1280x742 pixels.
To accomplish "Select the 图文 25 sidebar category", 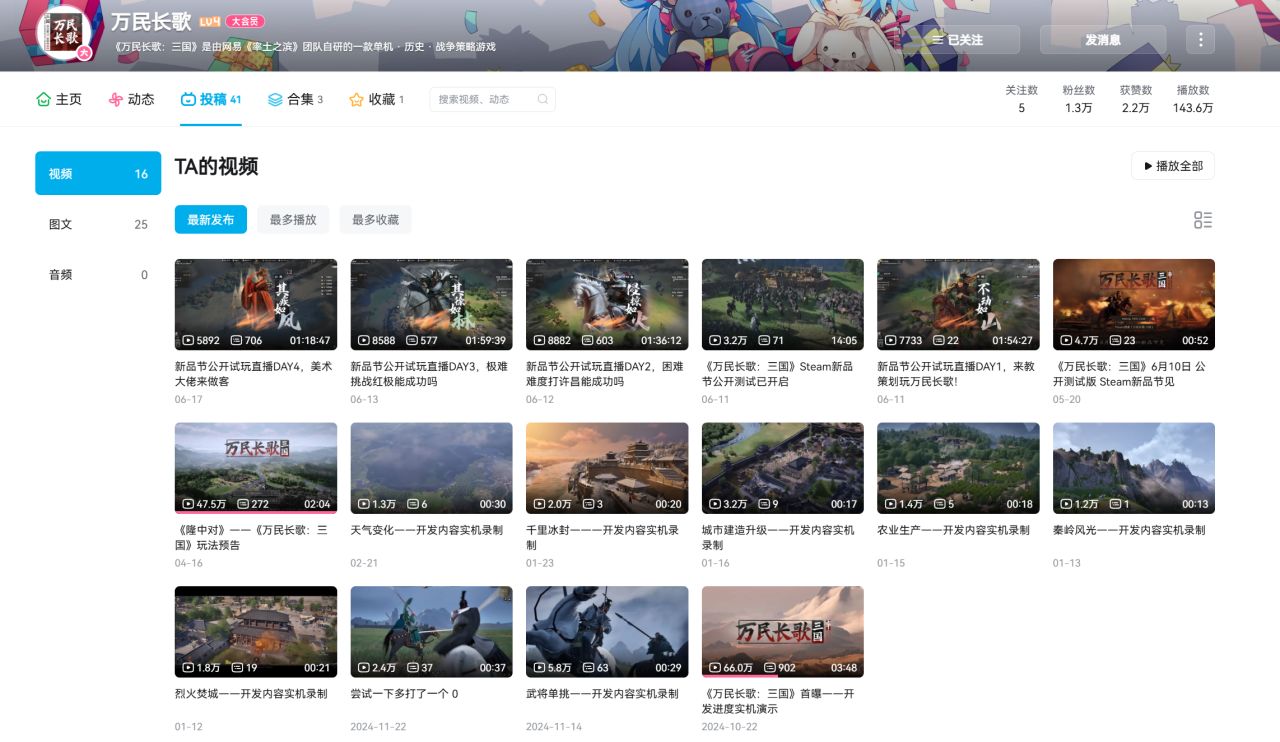I will click(98, 224).
